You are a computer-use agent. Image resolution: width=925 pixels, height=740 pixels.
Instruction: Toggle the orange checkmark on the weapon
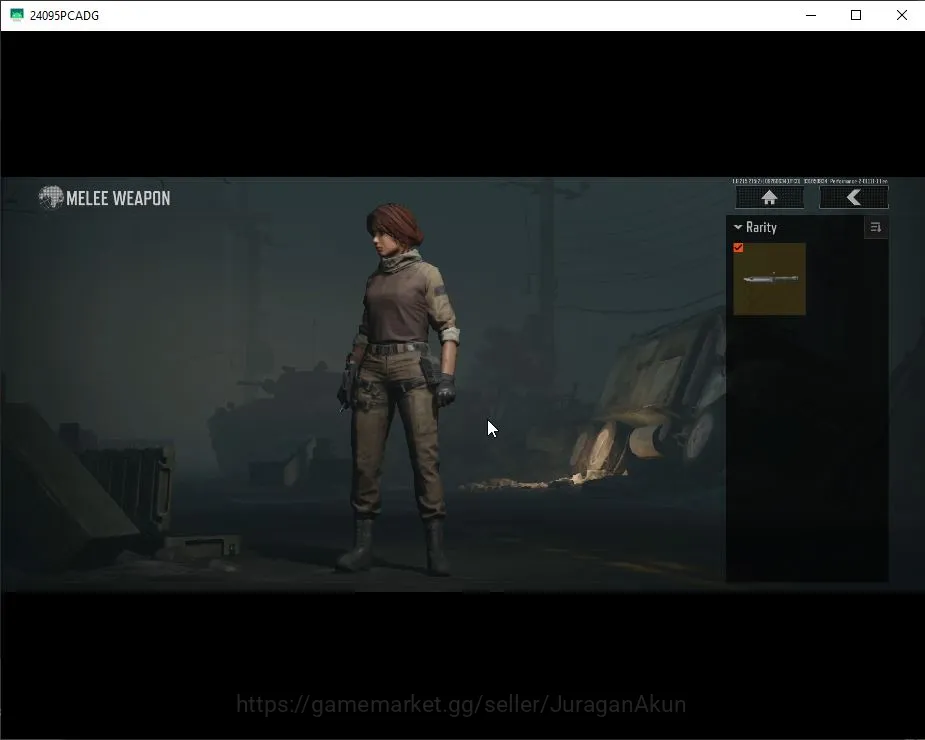[x=738, y=248]
